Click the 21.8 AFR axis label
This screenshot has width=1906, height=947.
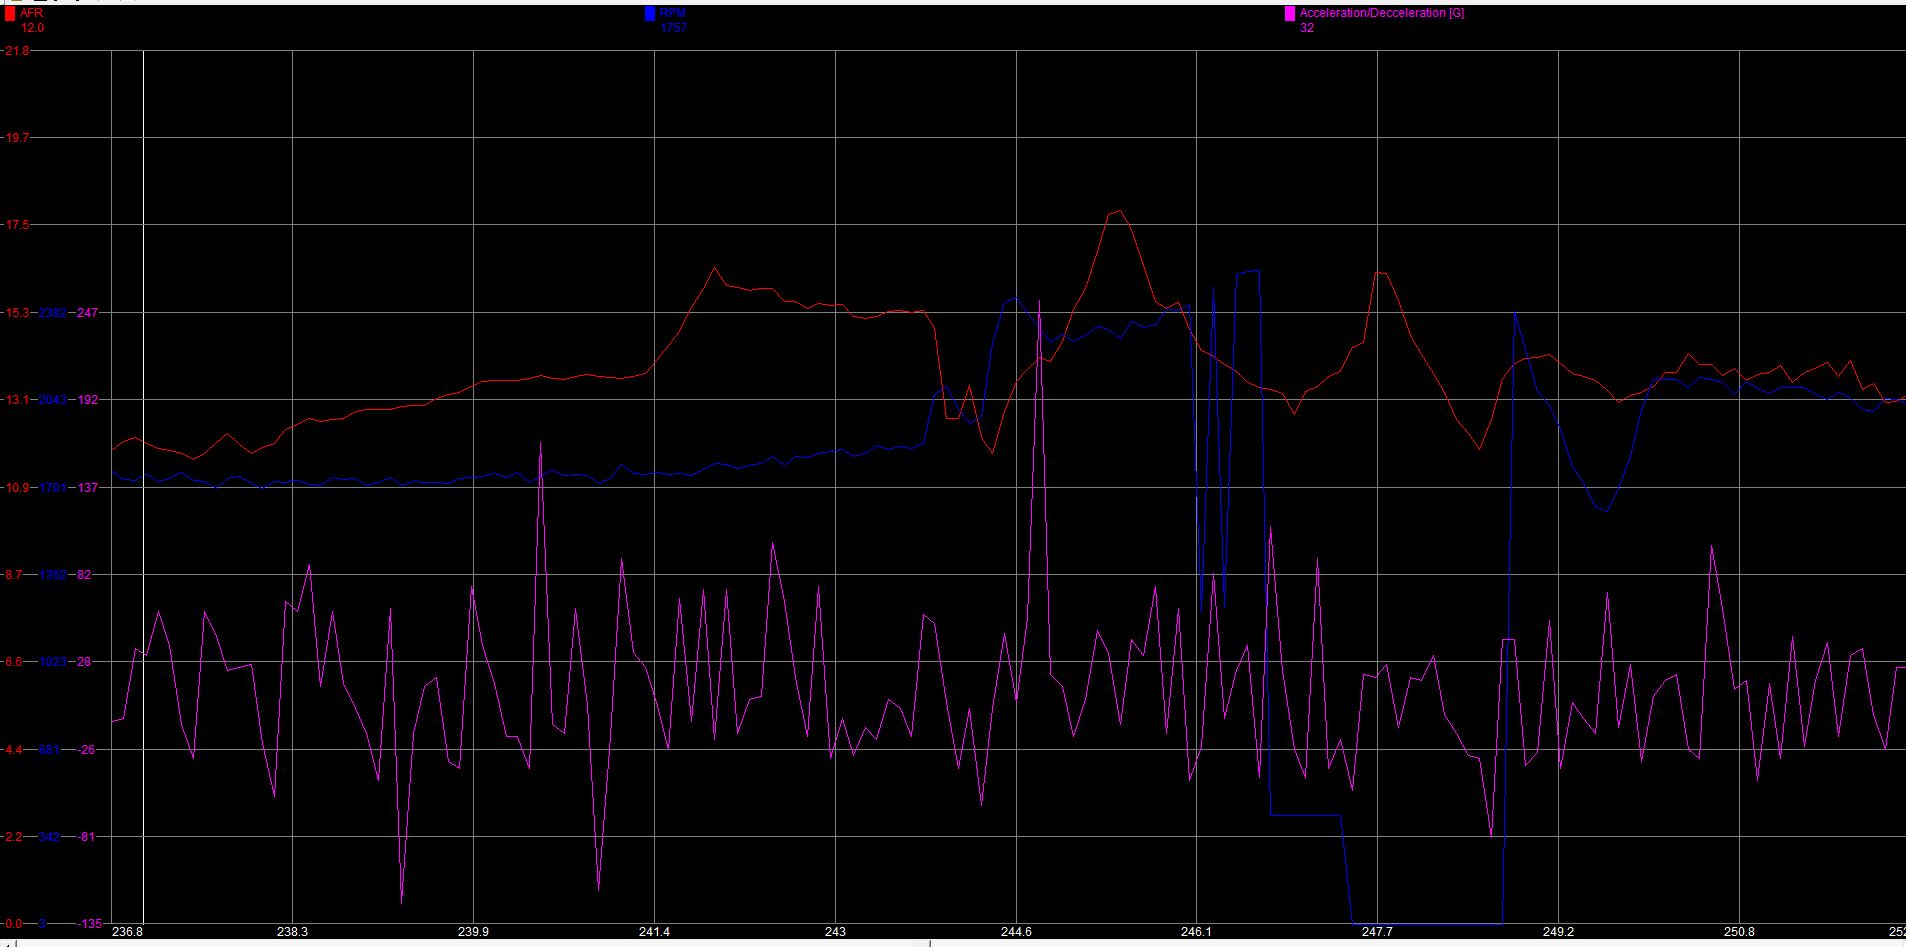17,50
